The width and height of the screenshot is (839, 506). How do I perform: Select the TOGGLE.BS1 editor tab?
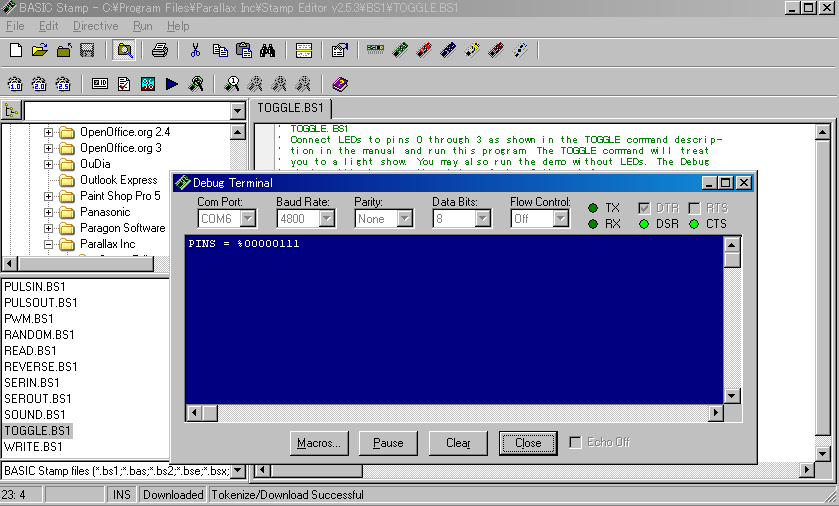click(291, 108)
